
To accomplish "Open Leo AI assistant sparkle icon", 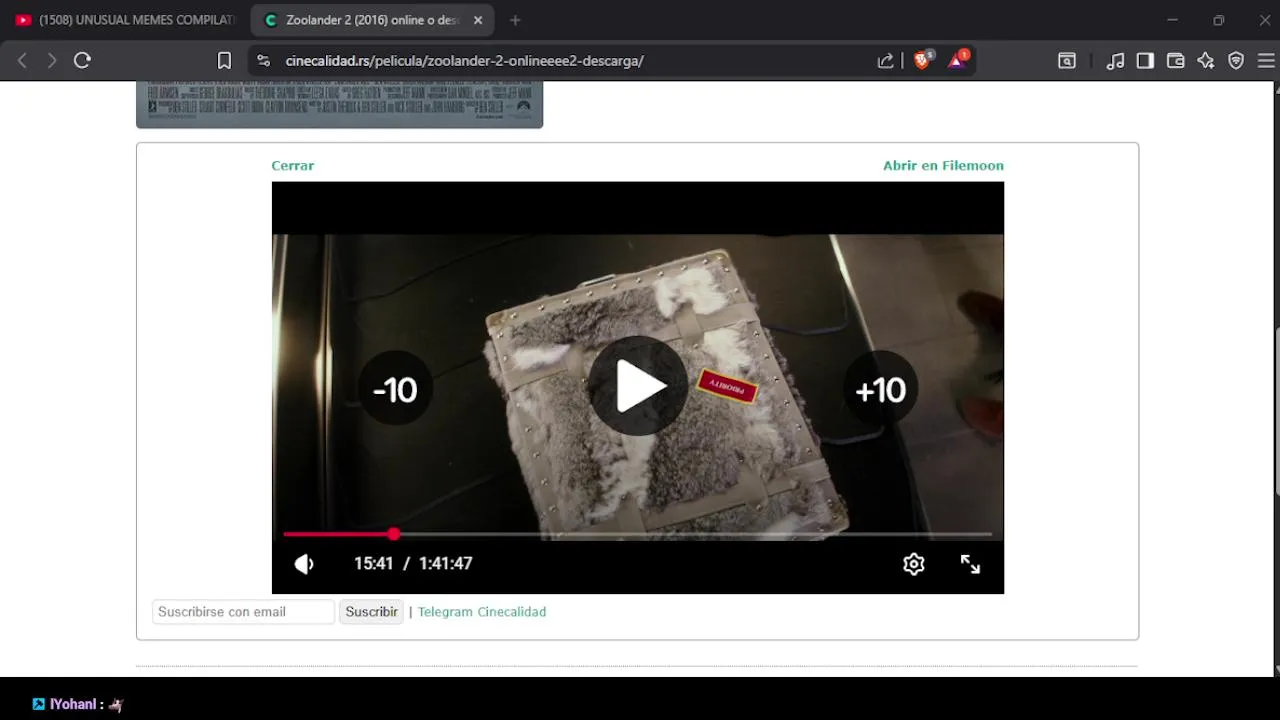I will pos(1206,60).
